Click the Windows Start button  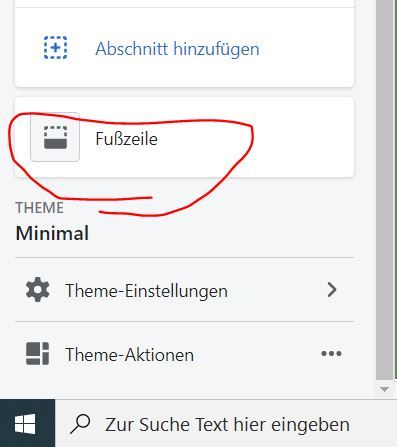25,424
